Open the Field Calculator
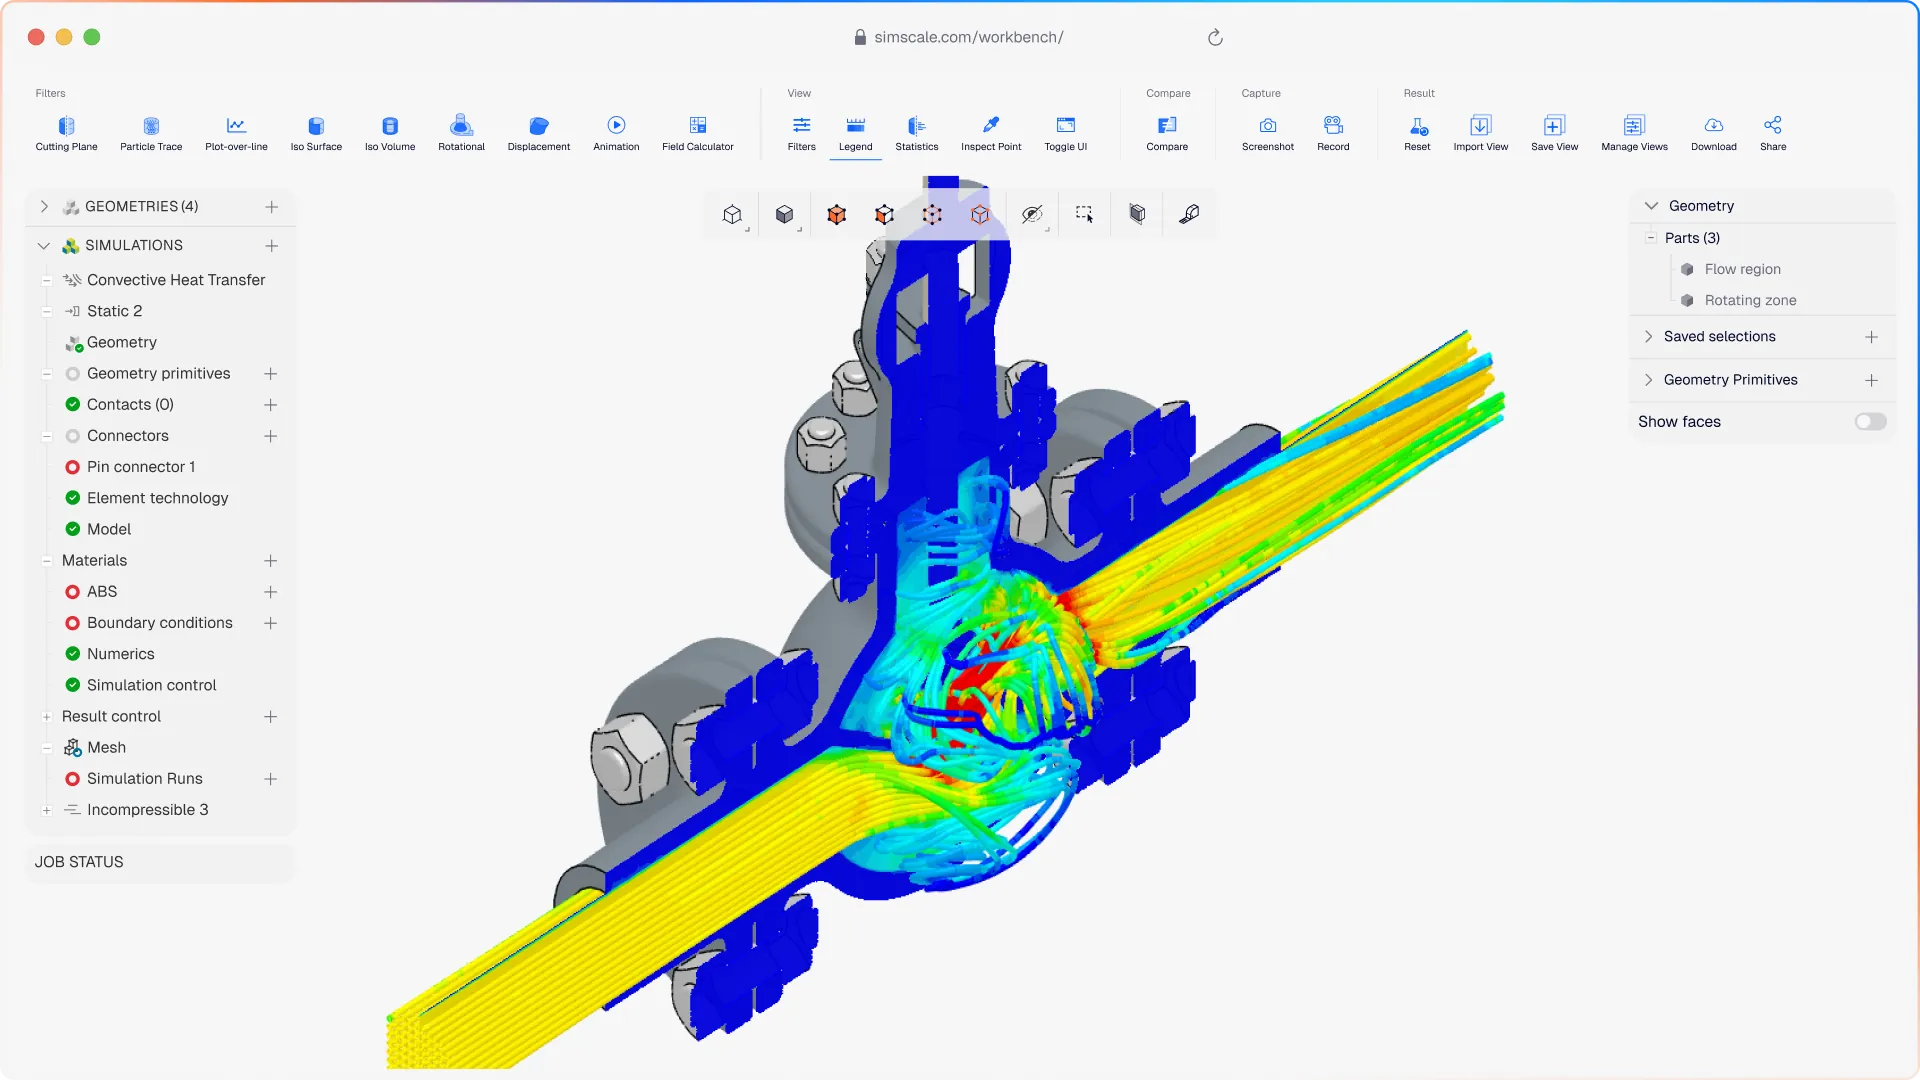Image resolution: width=1920 pixels, height=1080 pixels. tap(698, 132)
